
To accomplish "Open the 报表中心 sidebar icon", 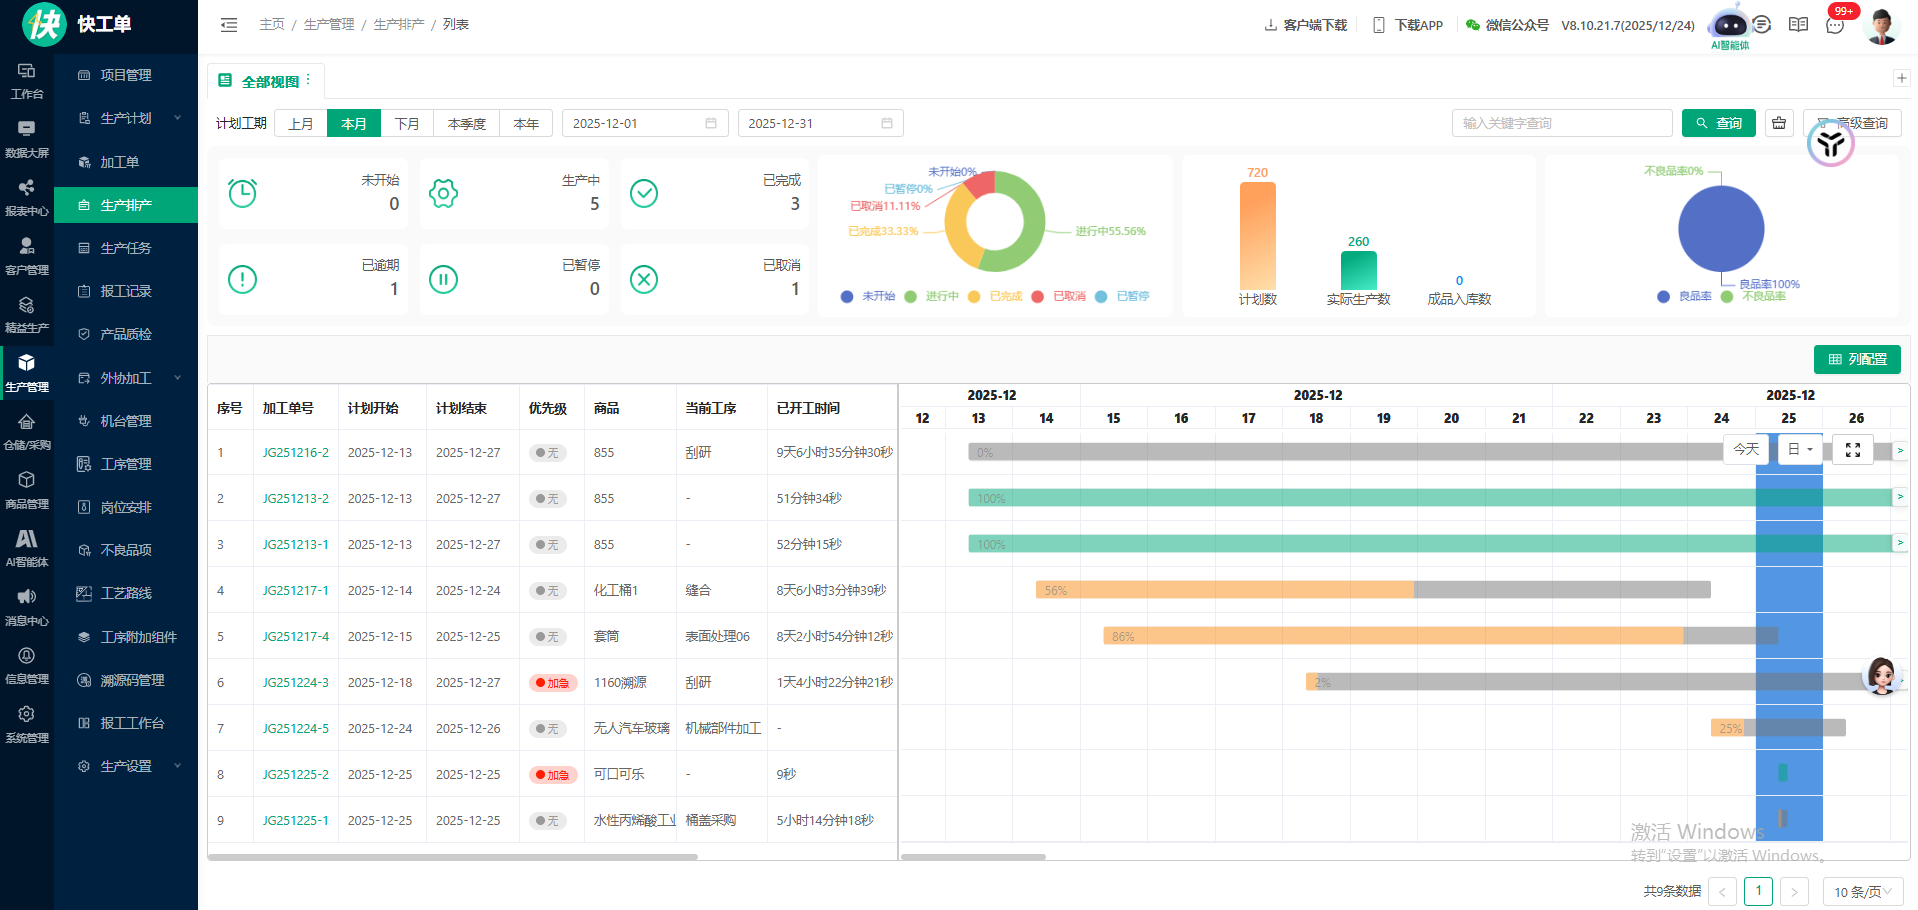I will click(27, 198).
